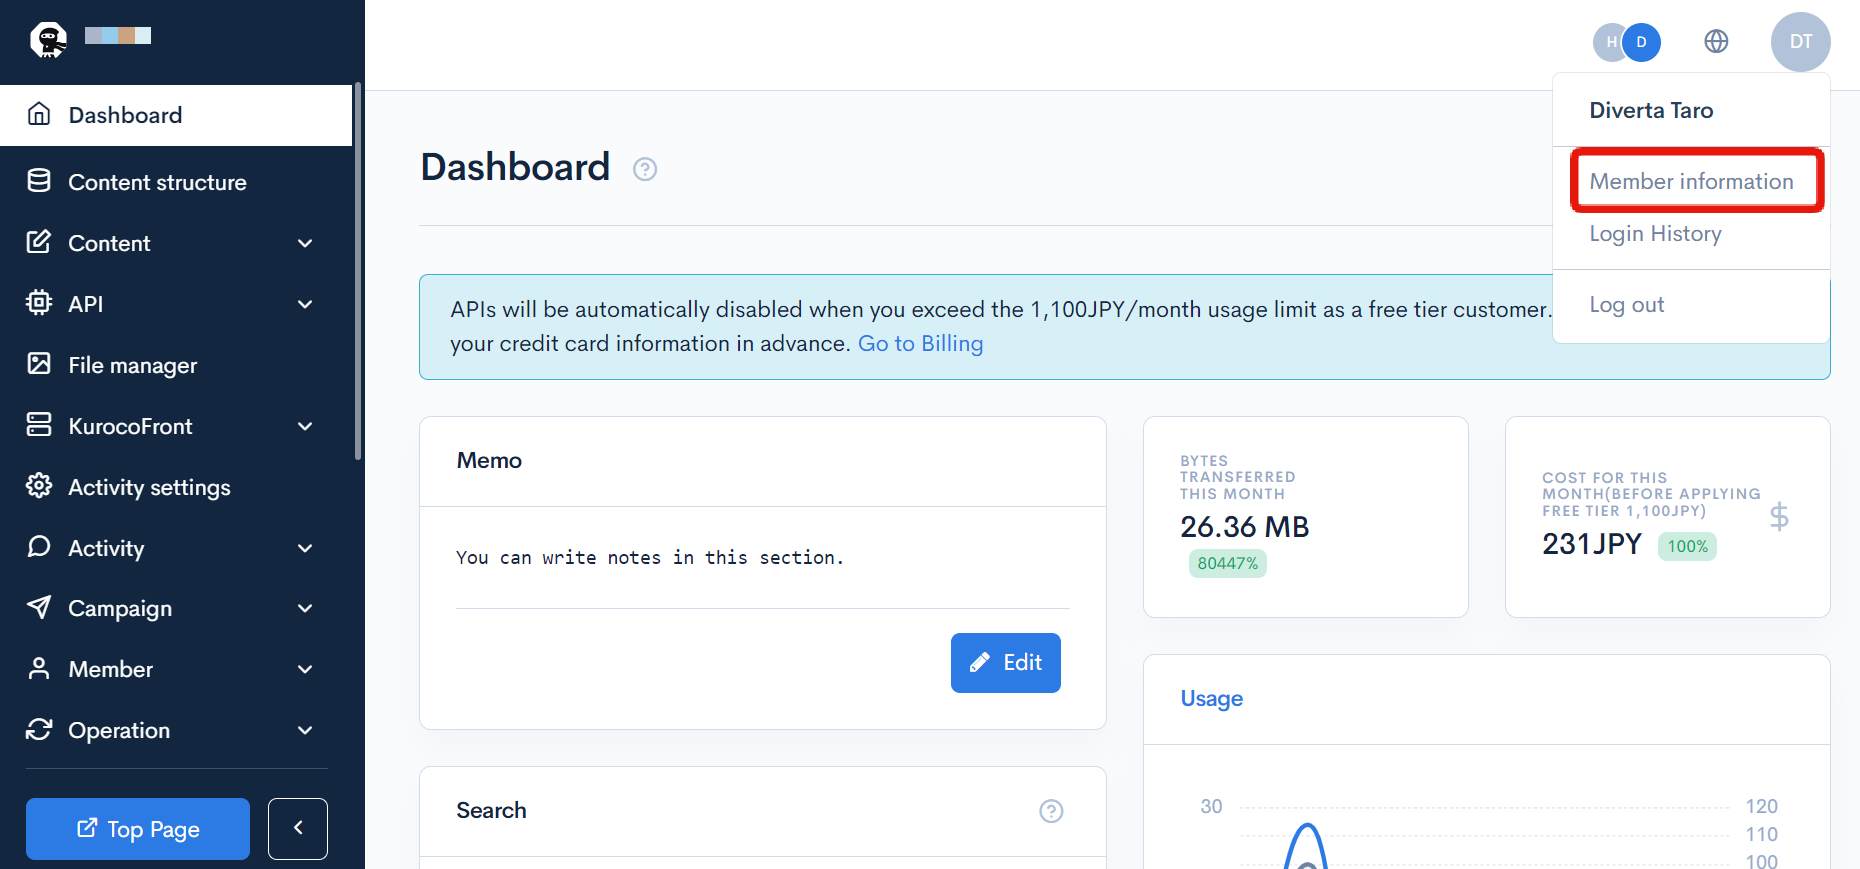The height and width of the screenshot is (869, 1860).
Task: Open the Go to Billing link
Action: pyautogui.click(x=920, y=342)
